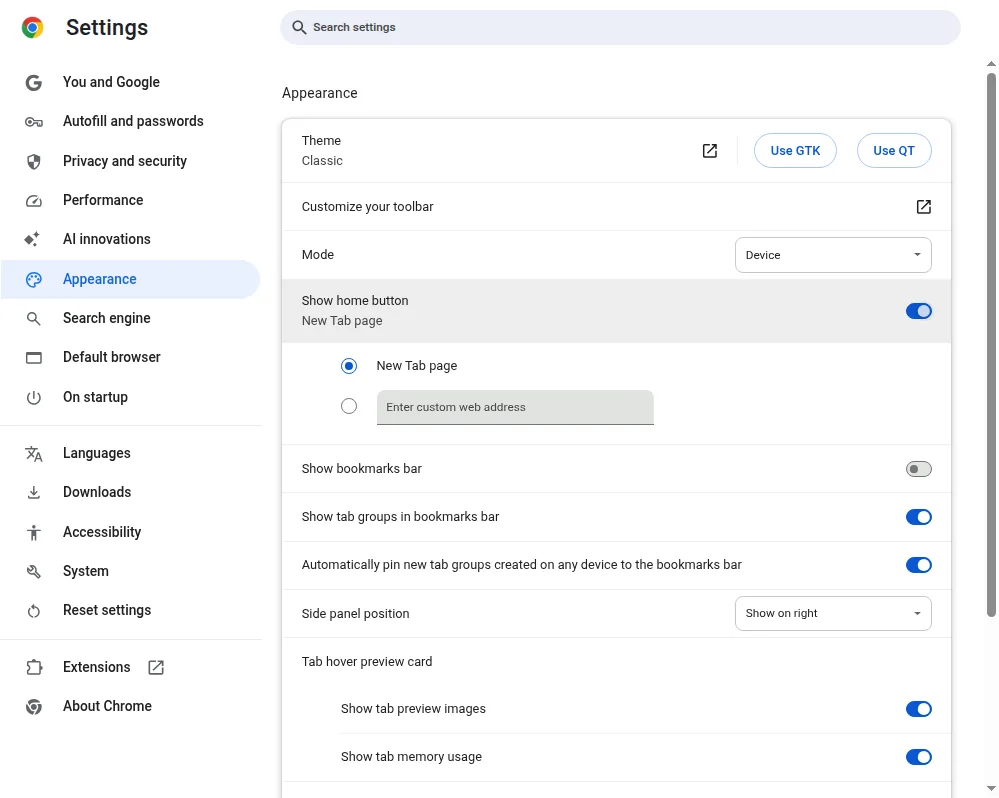
Task: Select the New Tab page radio button
Action: click(349, 366)
